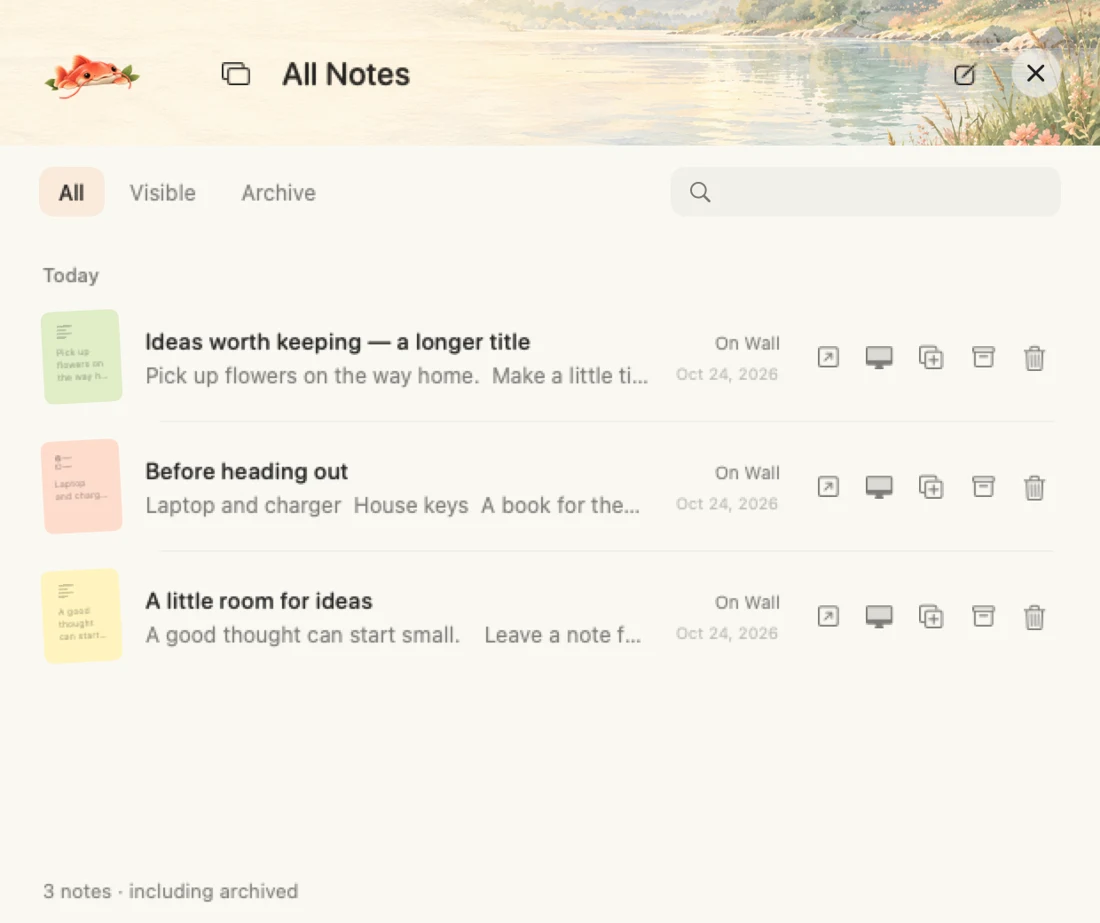Duplicate the 'Before heading out' note
This screenshot has width=1100, height=923.
tap(931, 487)
